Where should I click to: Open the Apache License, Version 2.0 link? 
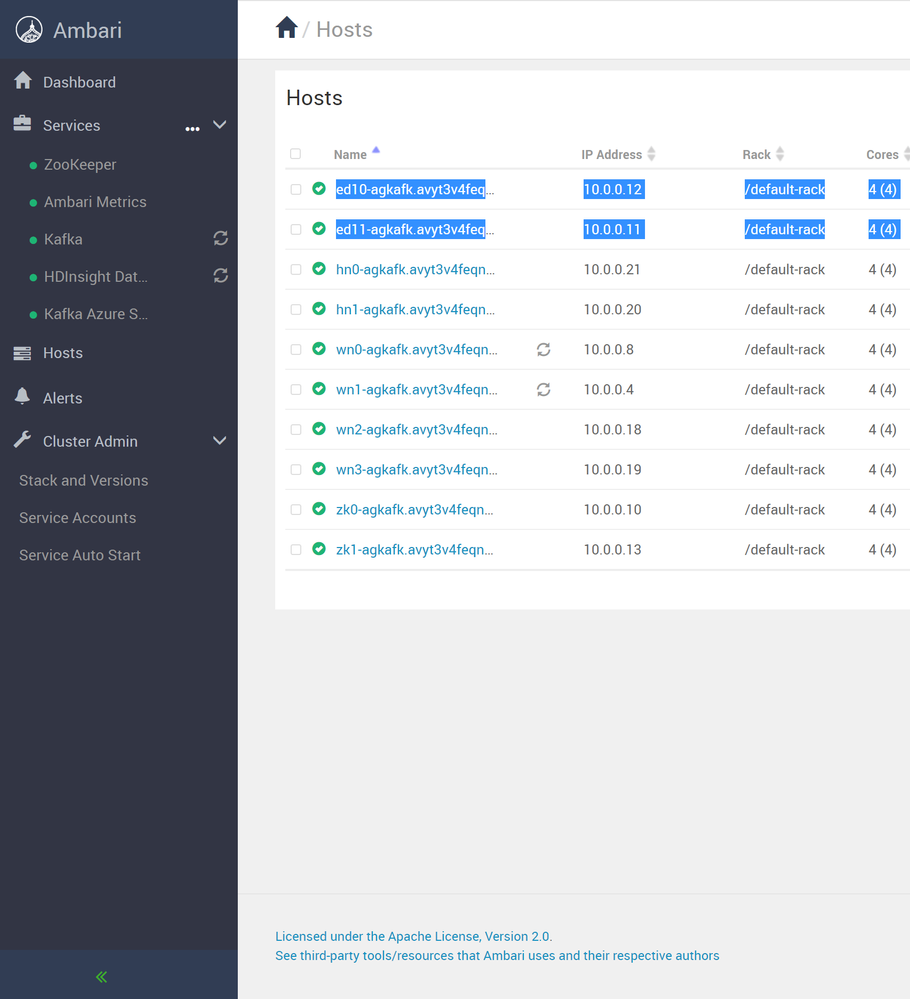414,937
